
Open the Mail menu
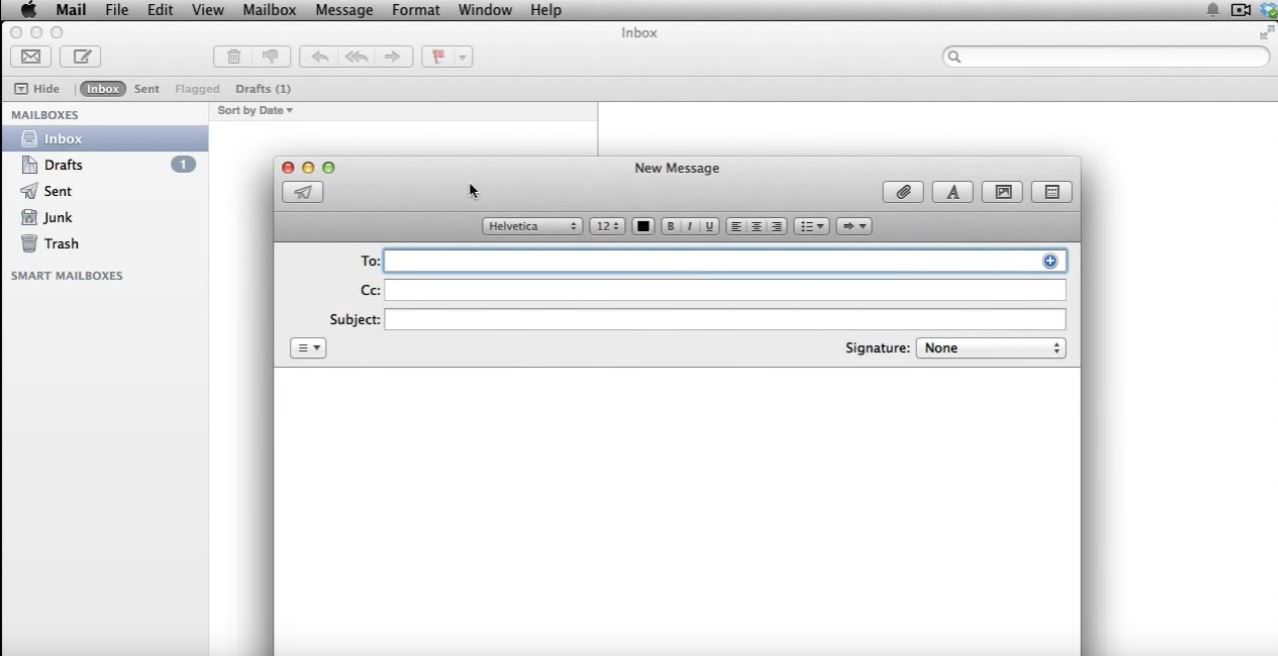point(71,10)
